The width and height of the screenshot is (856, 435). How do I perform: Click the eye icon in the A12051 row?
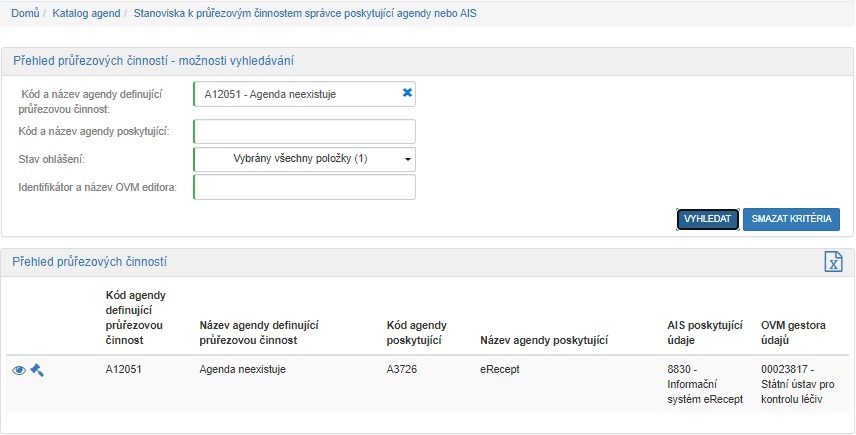click(x=19, y=370)
